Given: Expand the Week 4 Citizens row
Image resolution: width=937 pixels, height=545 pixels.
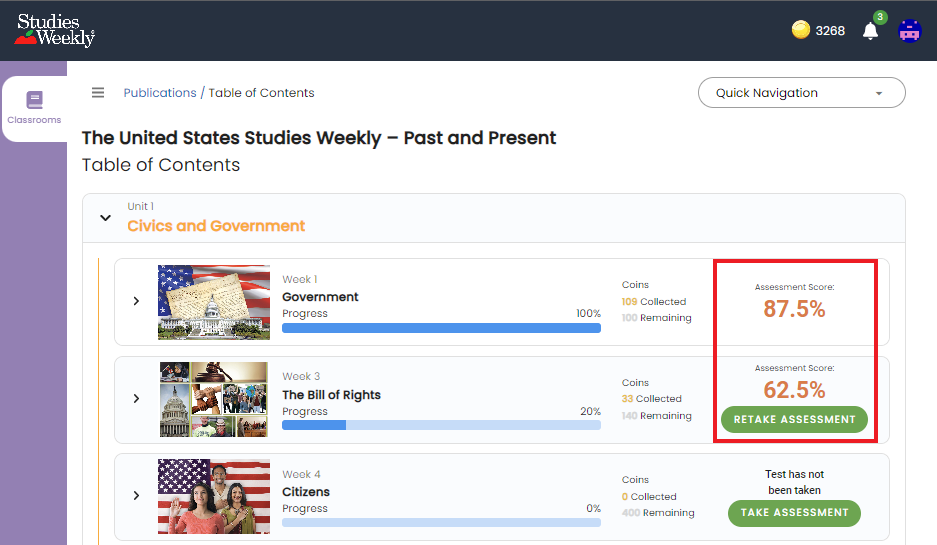Looking at the screenshot, I should point(136,495).
